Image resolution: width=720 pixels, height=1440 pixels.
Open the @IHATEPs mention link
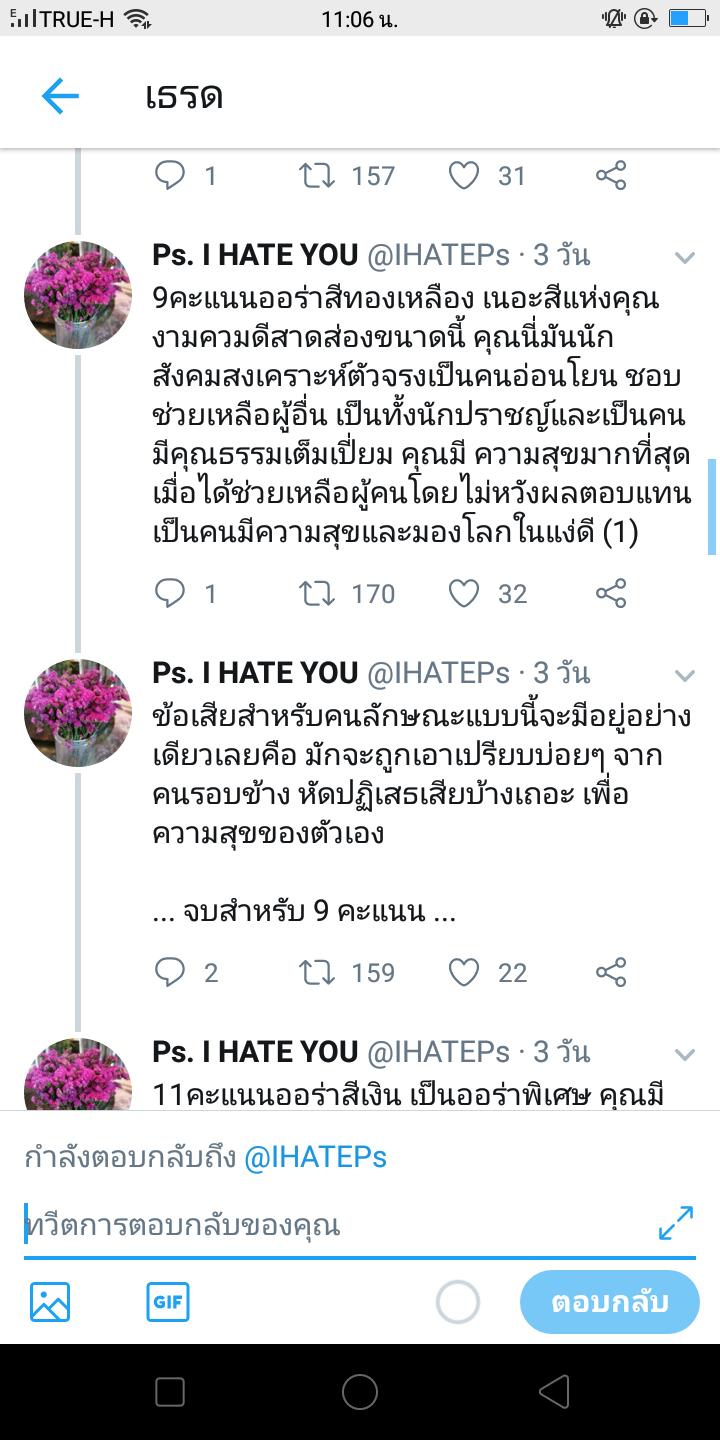click(315, 1158)
